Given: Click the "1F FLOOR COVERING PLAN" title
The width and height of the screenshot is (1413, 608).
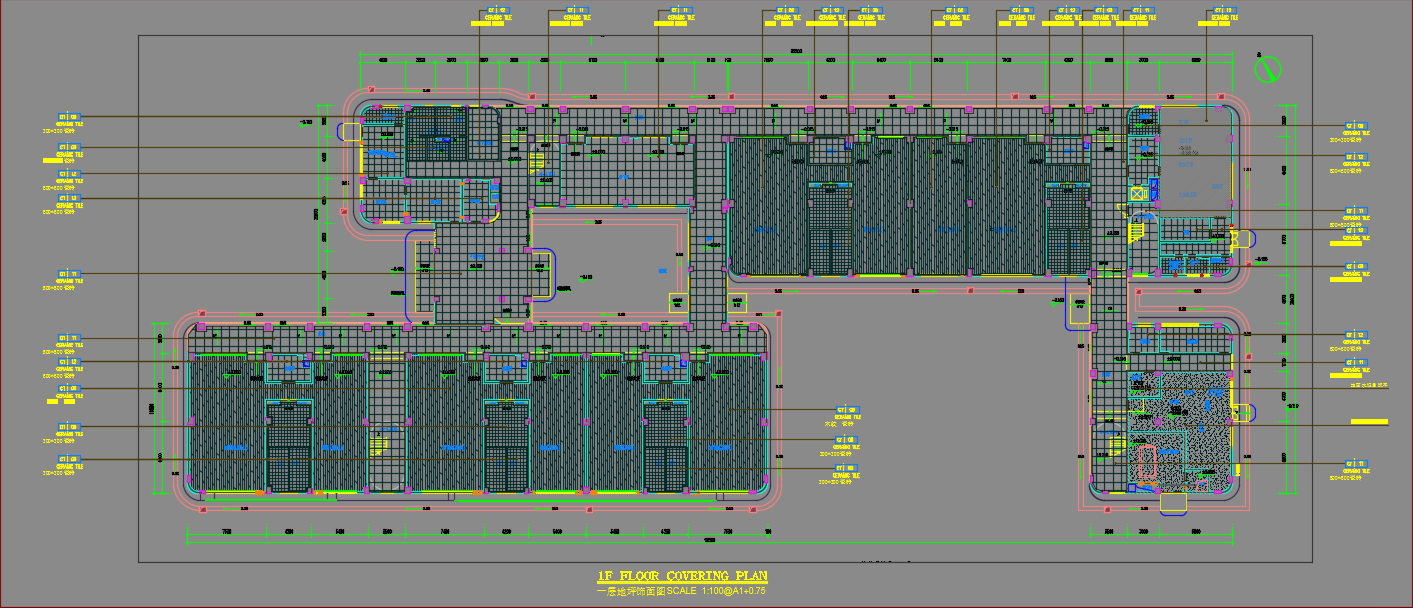Looking at the screenshot, I should pos(682,576).
